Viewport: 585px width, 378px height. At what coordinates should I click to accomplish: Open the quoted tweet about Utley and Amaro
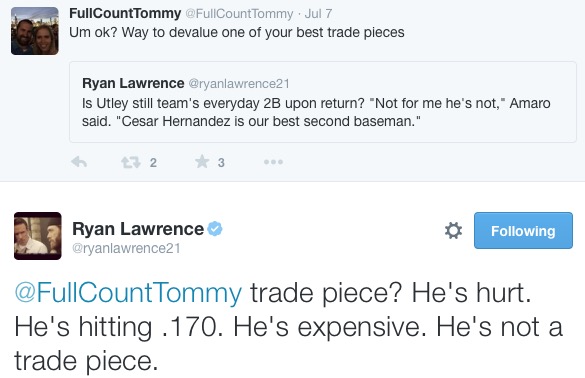(323, 102)
